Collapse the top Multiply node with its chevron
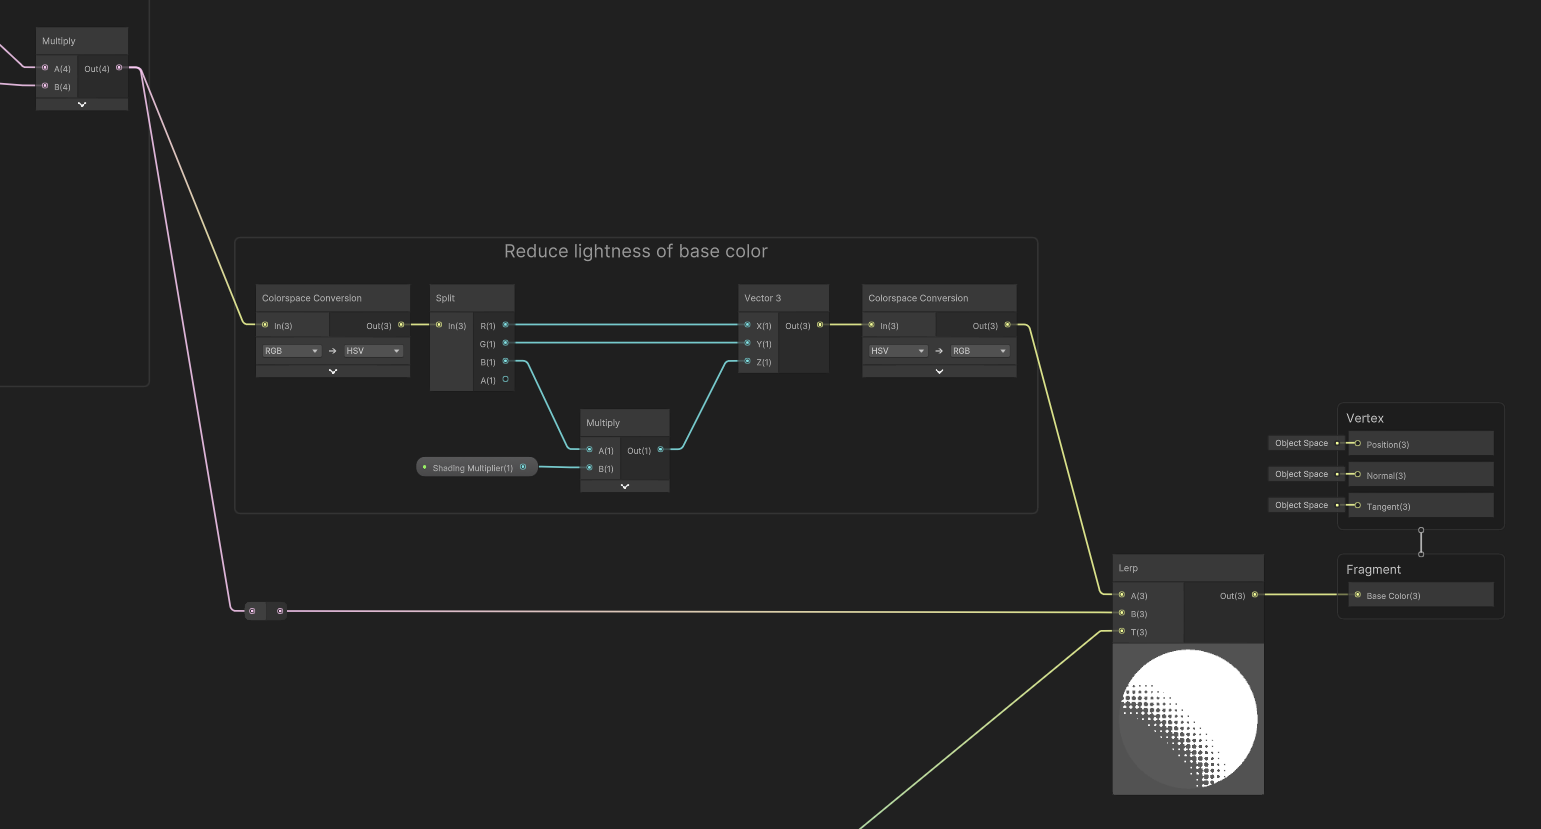This screenshot has height=829, width=1541. [81, 104]
